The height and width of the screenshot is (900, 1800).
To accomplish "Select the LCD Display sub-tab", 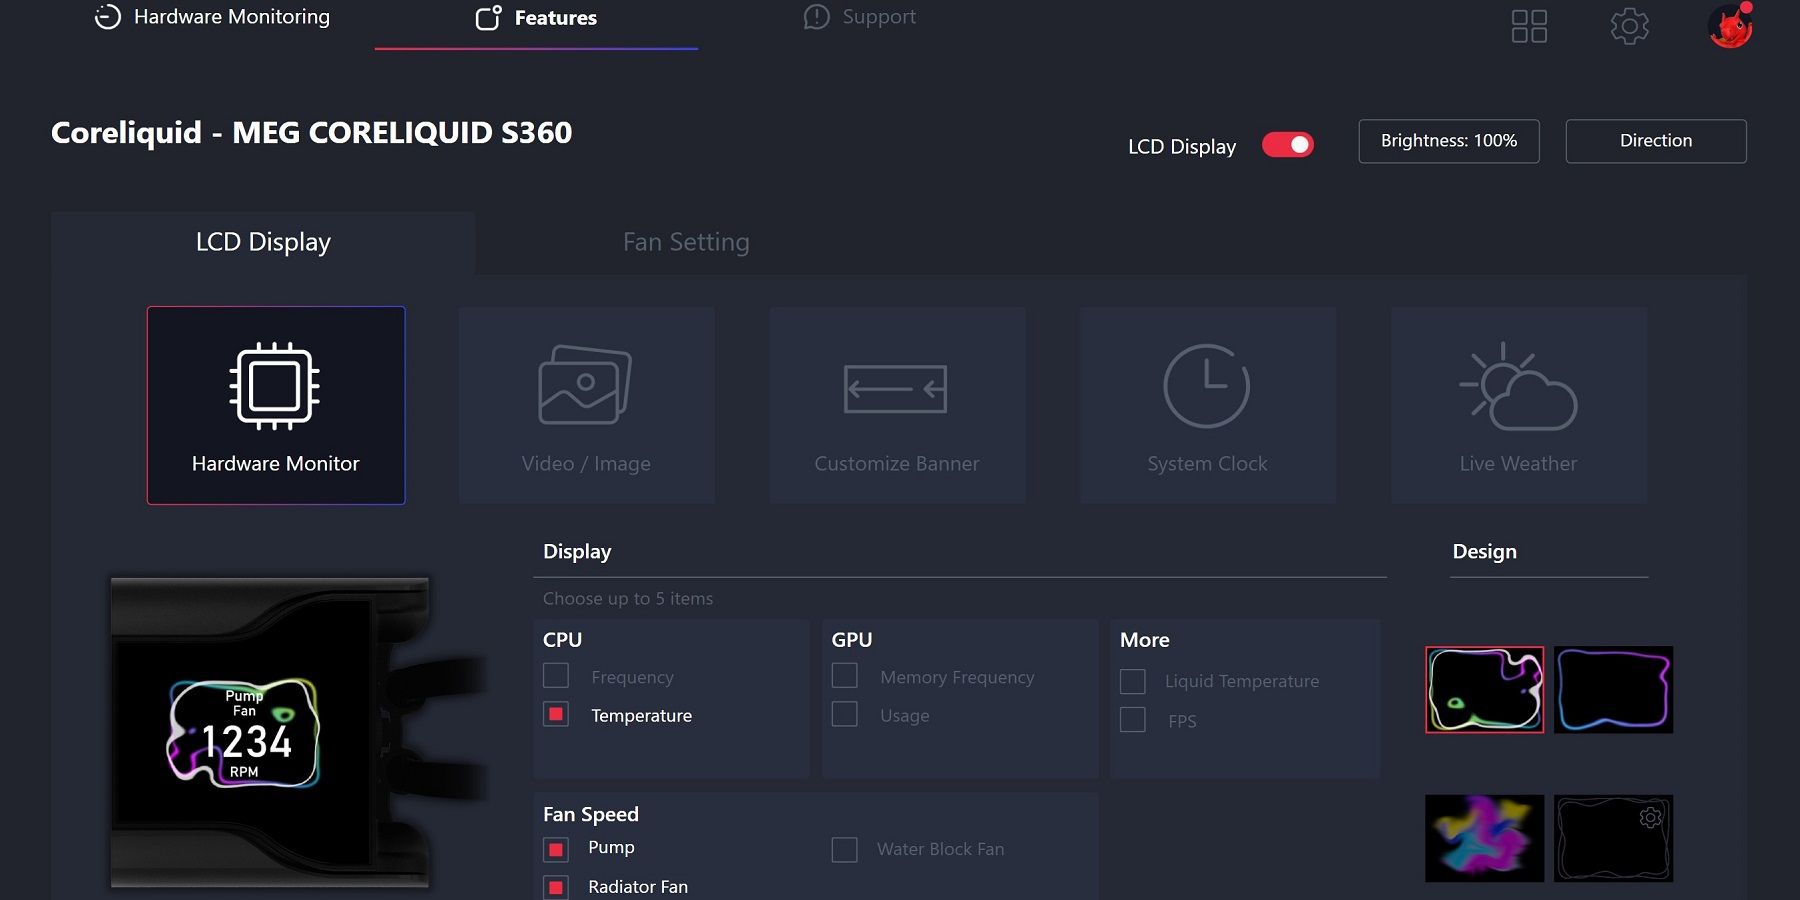I will pyautogui.click(x=263, y=243).
